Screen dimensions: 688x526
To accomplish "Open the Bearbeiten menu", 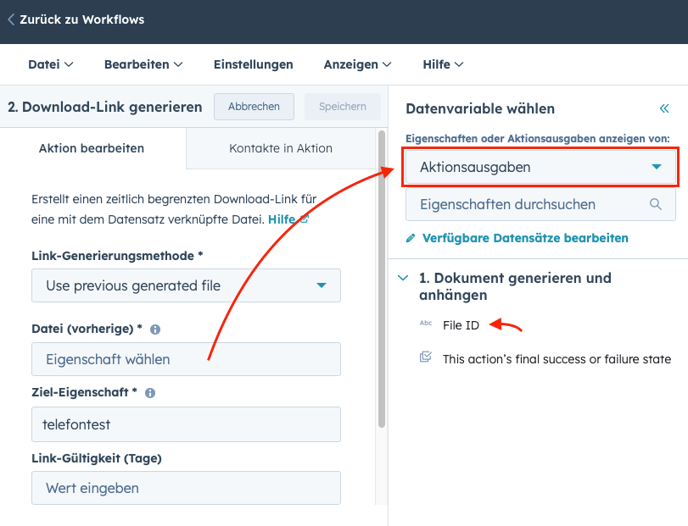I will (x=143, y=64).
